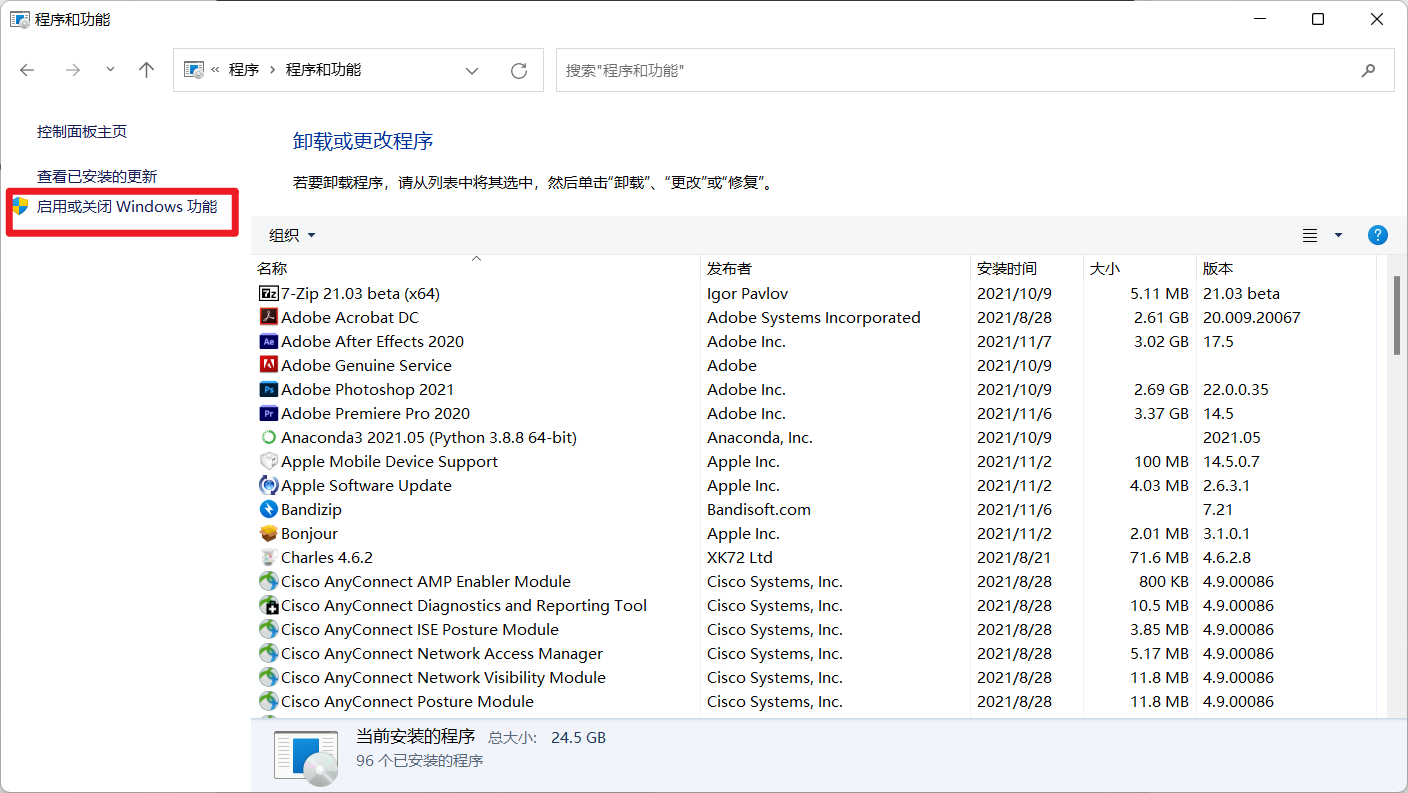Click version value 20.009.20067
Viewport: 1408px width, 793px height.
[x=1252, y=318]
